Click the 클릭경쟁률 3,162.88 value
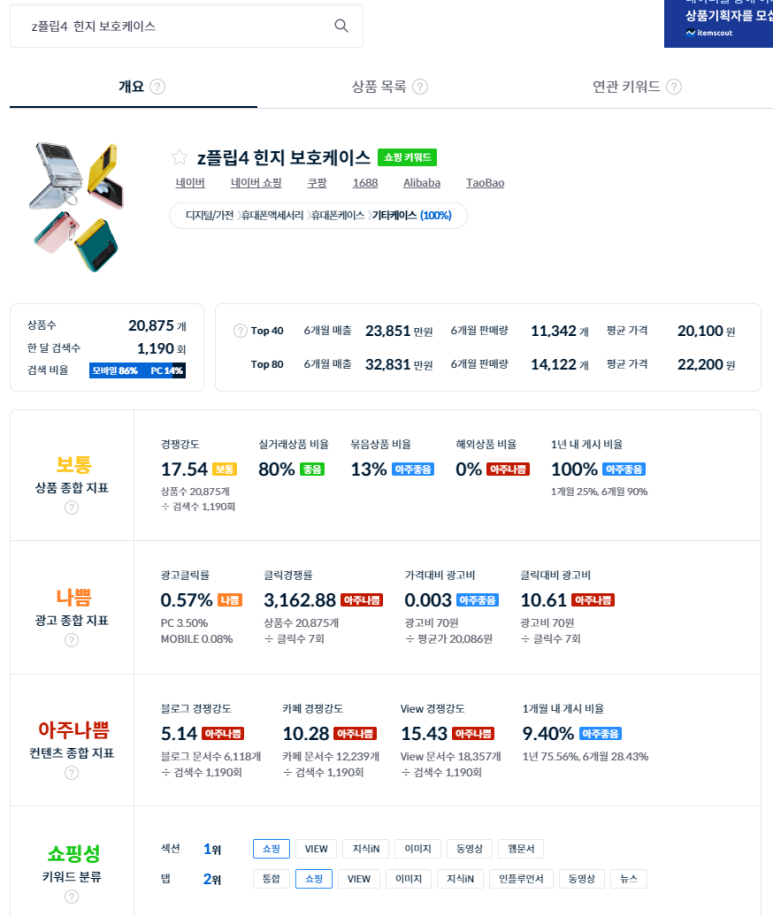Viewport: 773px width, 916px height. pyautogui.click(x=300, y=600)
